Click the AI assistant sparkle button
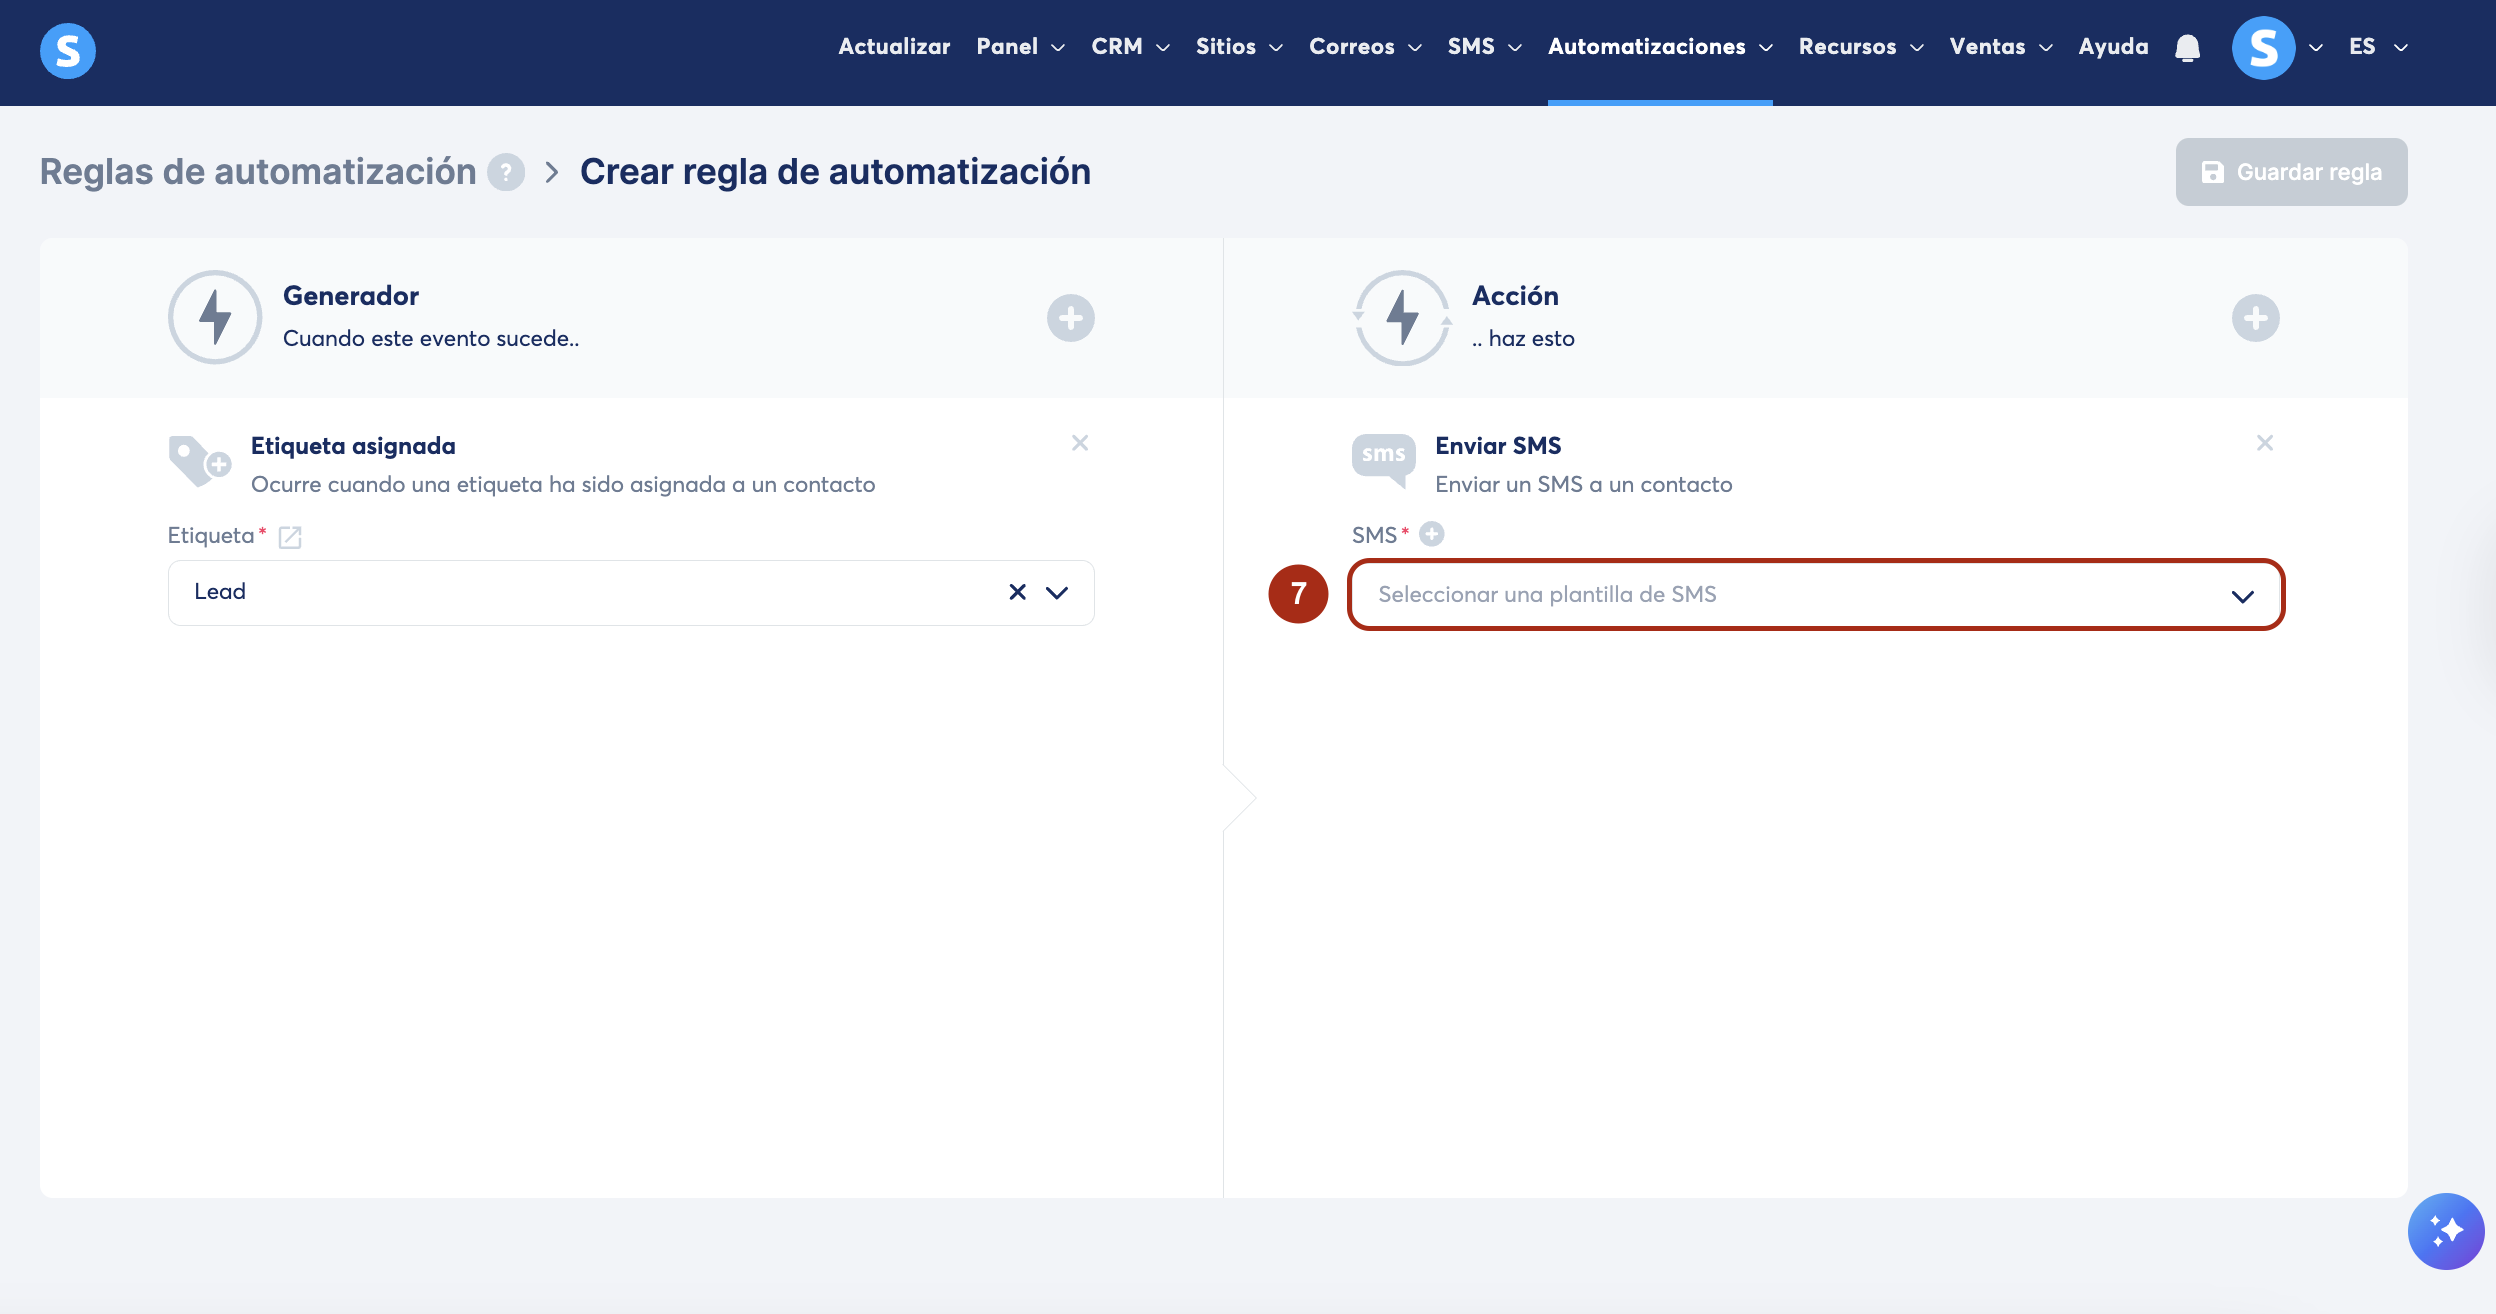 [x=2445, y=1231]
